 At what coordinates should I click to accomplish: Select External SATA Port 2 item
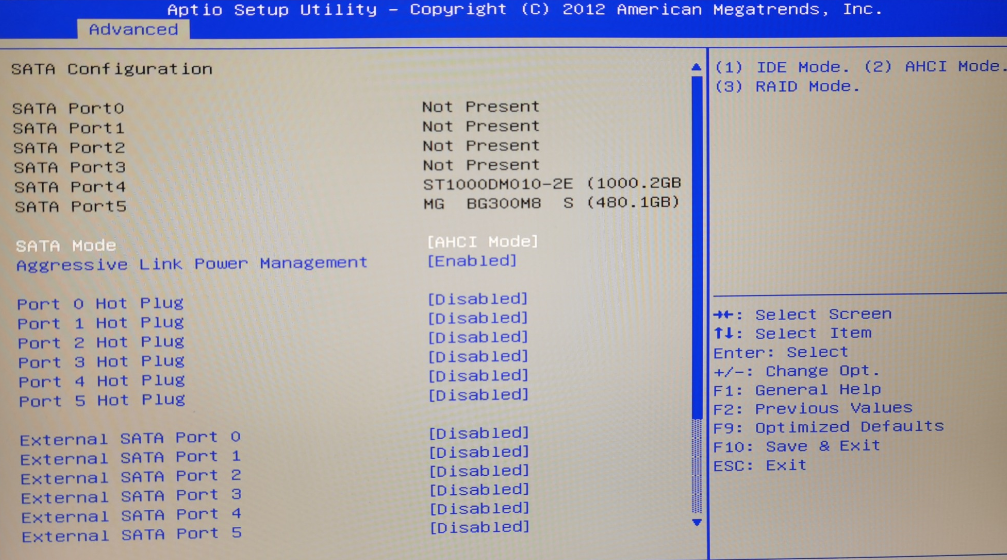(131, 477)
